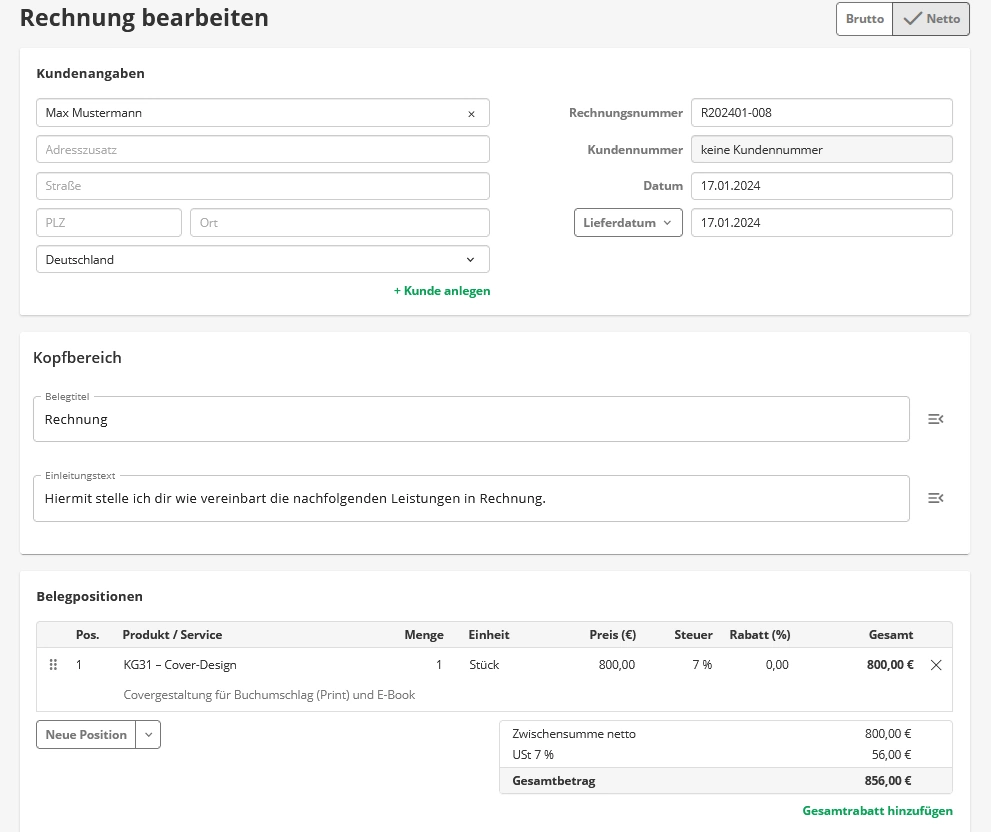Viewport: 991px width, 832px height.
Task: Open text template icon beside Belegtitel
Action: pyautogui.click(x=935, y=419)
